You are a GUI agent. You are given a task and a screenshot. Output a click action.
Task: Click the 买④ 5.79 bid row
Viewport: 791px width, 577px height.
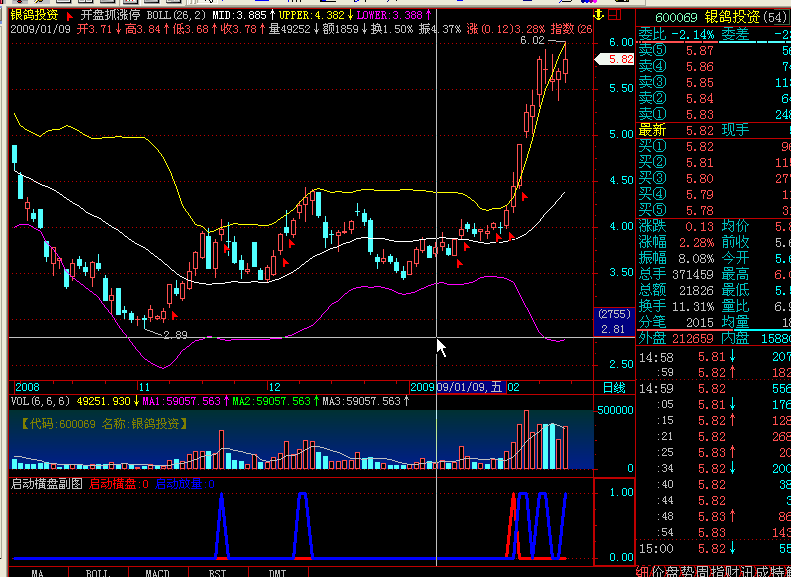(x=714, y=195)
